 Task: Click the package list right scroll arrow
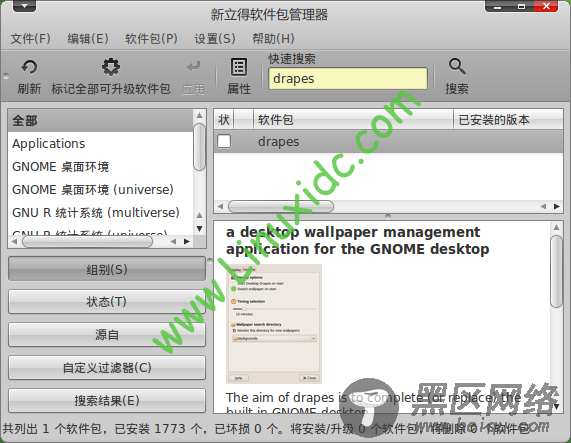pos(556,206)
